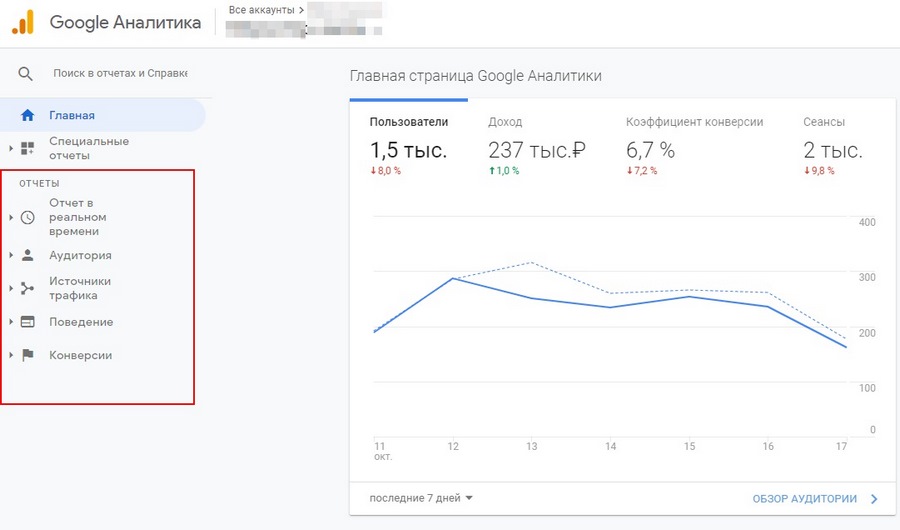Click the ОБЗОР АУДИТОРИИ link
Viewport: 900px width, 530px height.
pos(805,499)
